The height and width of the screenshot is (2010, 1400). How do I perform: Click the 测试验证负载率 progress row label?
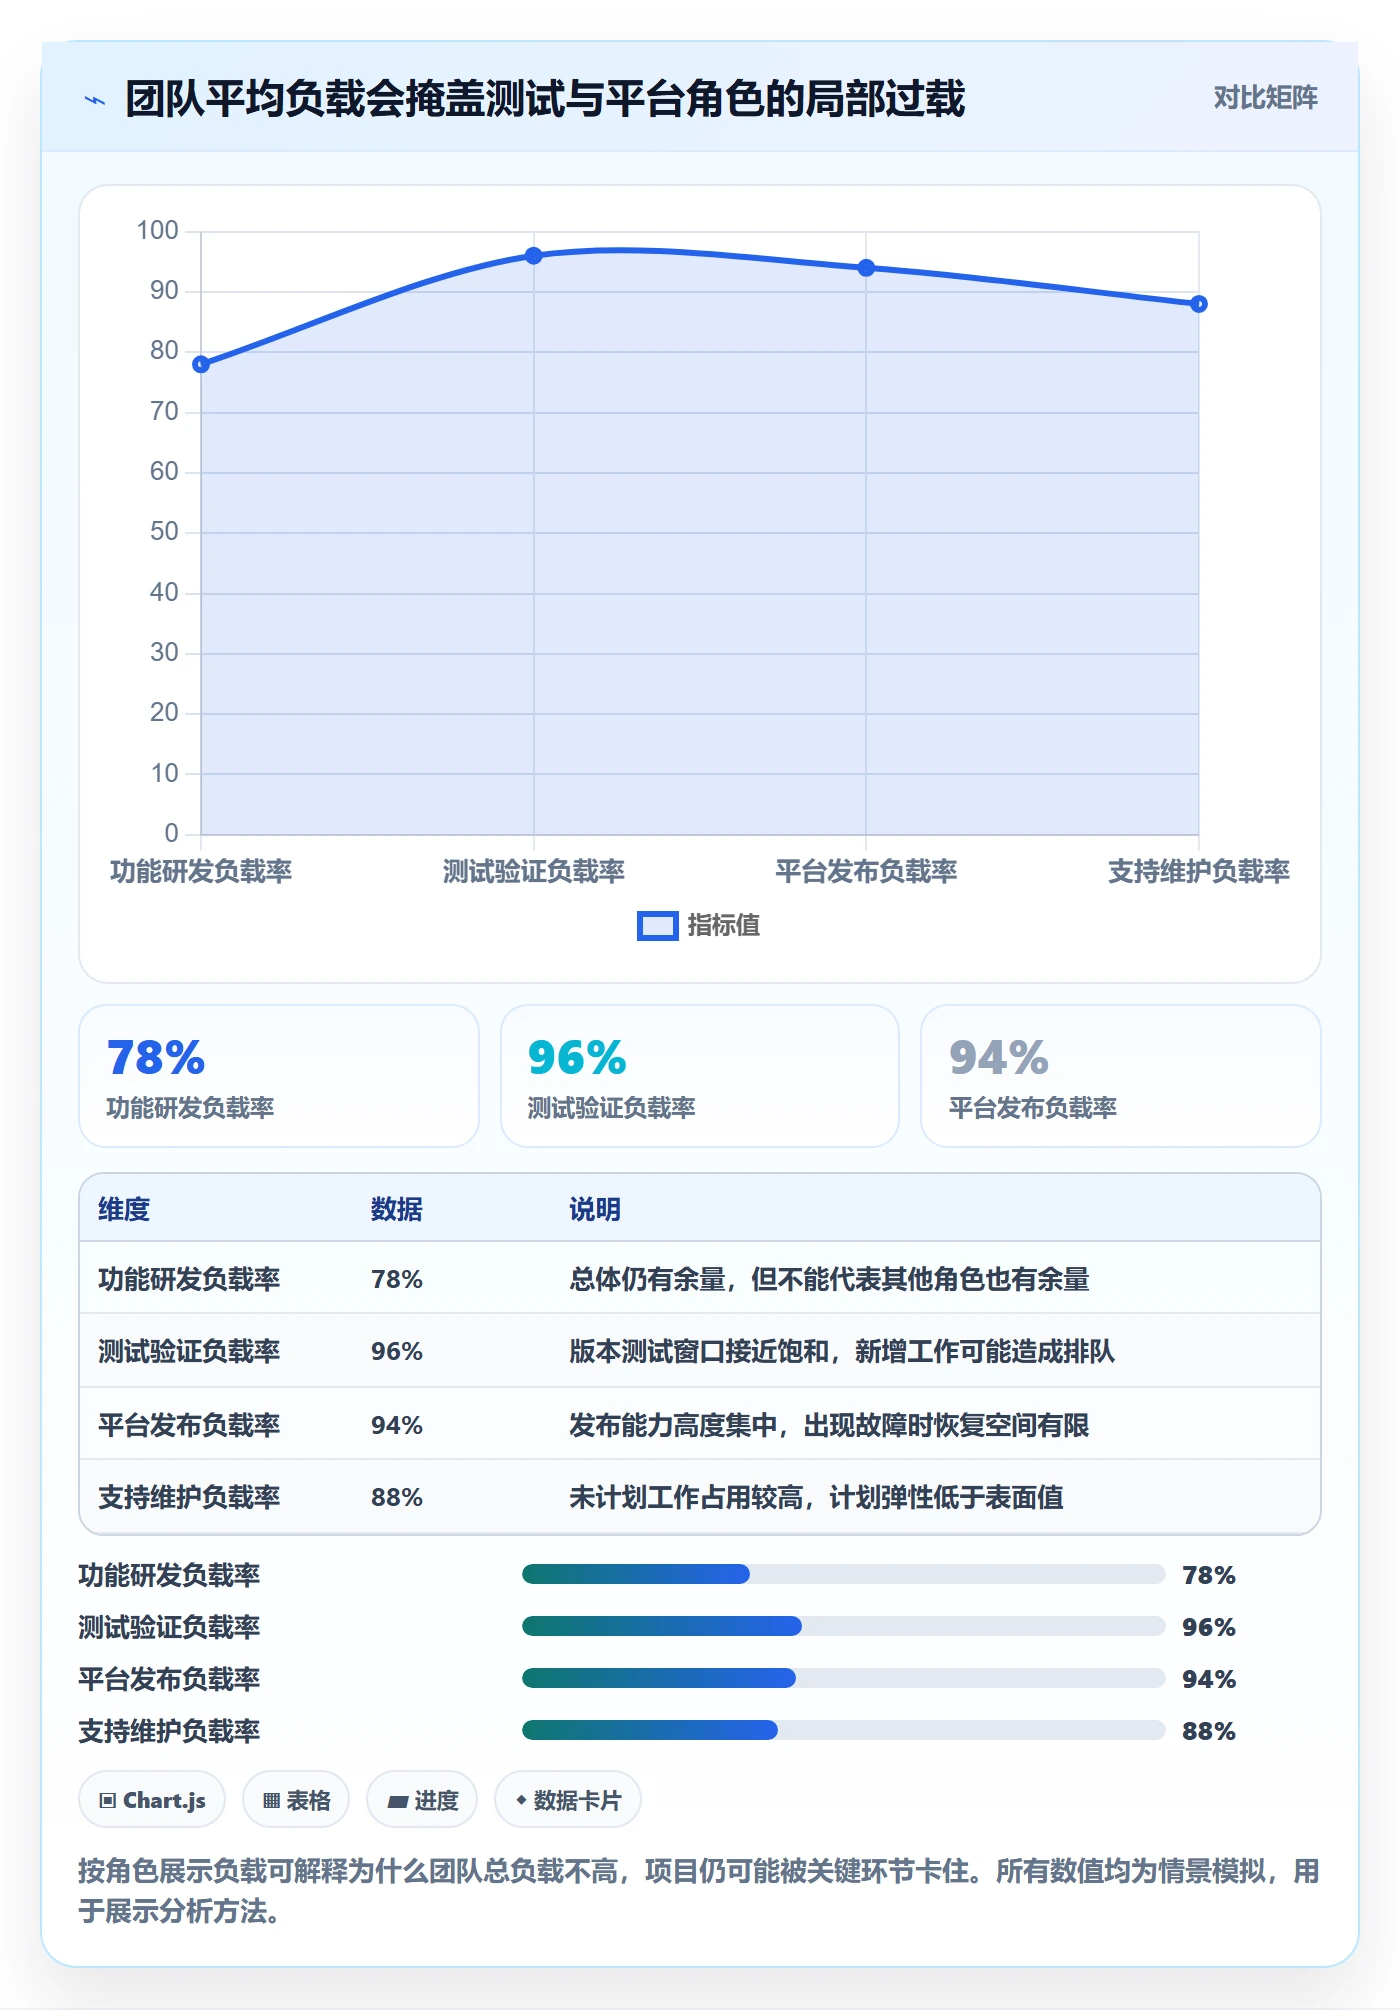pyautogui.click(x=169, y=1627)
